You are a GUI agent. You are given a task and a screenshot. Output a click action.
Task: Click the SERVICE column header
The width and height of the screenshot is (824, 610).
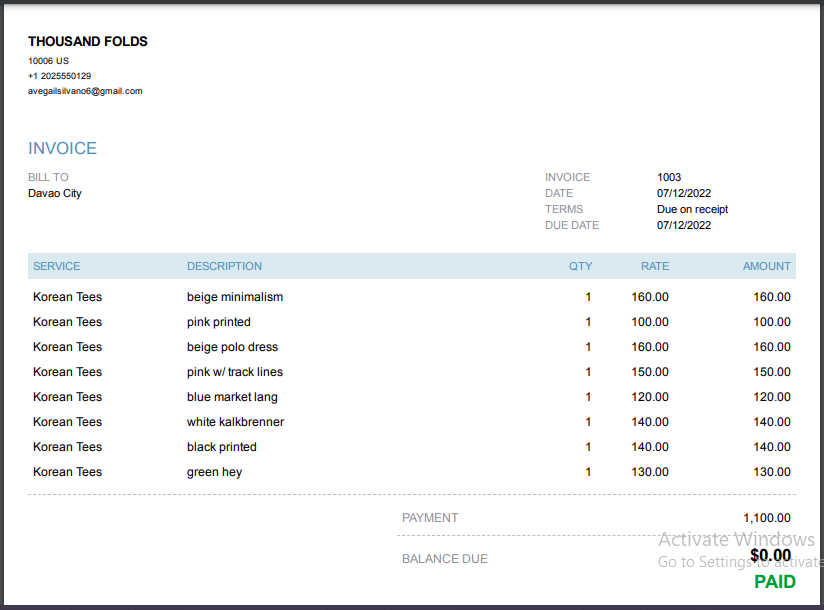57,266
